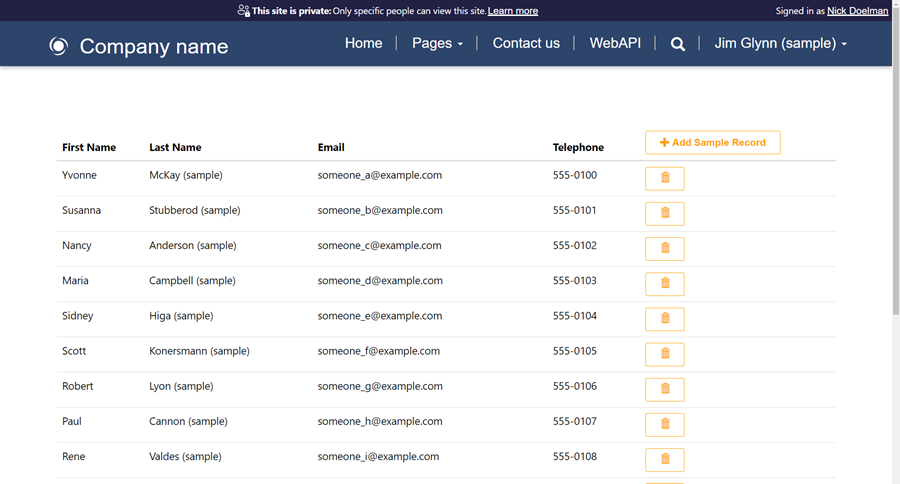The height and width of the screenshot is (484, 900).
Task: Click the Email column header
Action: [331, 147]
